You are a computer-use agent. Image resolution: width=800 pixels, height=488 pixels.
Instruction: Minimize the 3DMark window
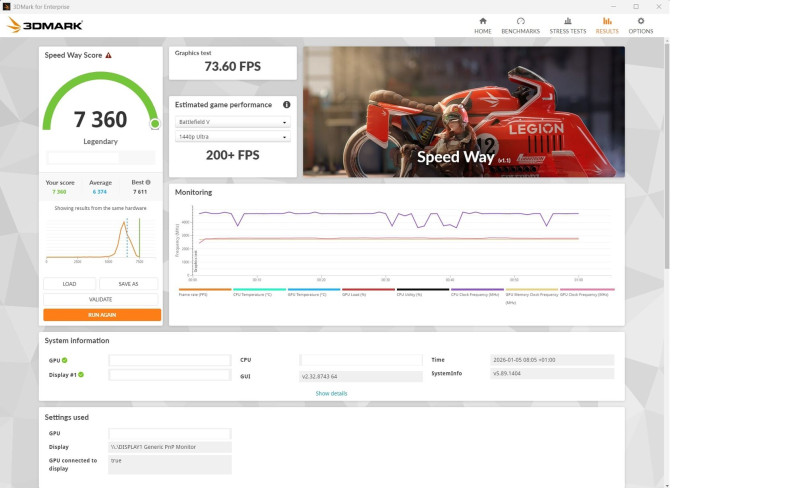point(613,7)
